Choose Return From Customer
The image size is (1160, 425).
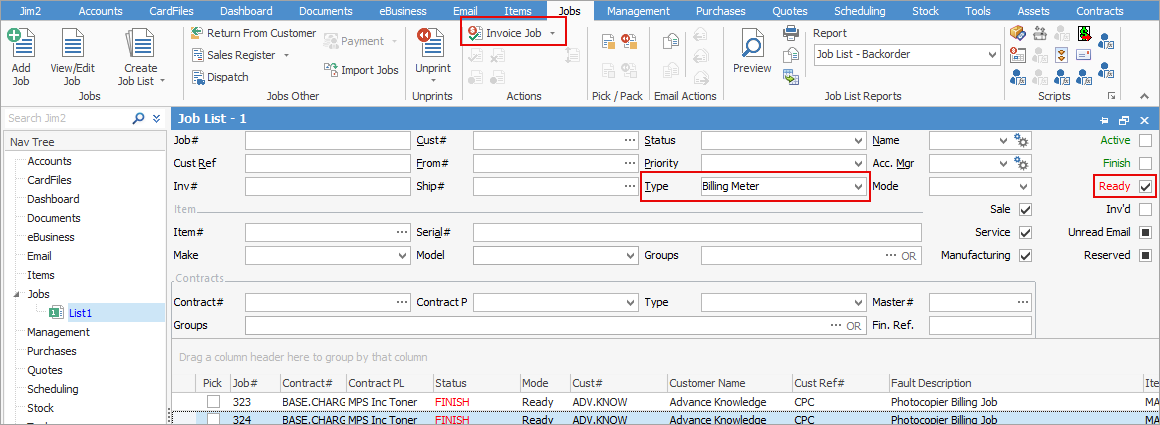[x=253, y=33]
